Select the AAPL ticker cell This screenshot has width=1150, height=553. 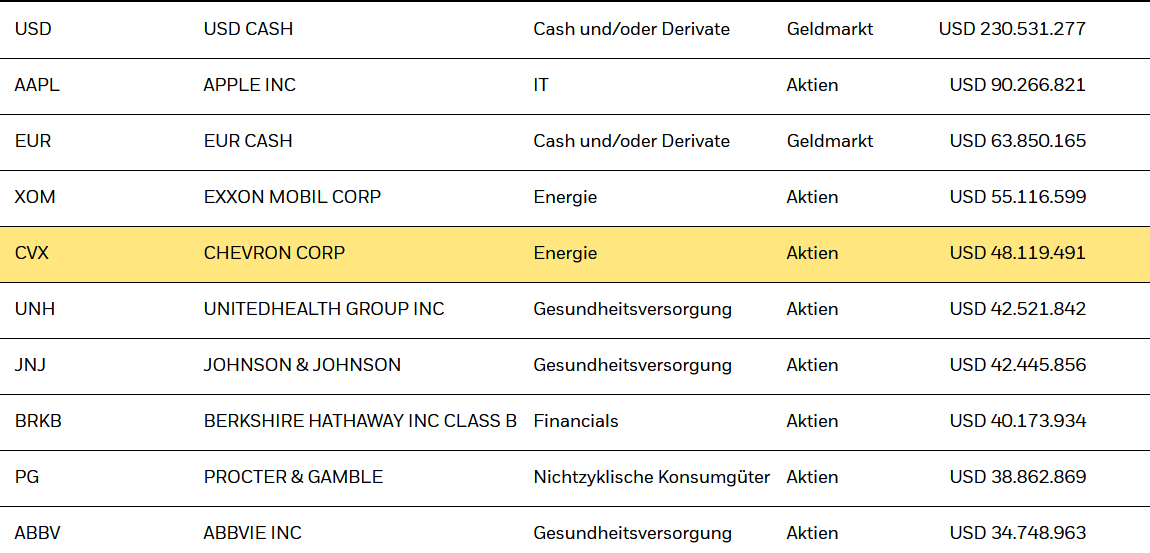[x=37, y=85]
